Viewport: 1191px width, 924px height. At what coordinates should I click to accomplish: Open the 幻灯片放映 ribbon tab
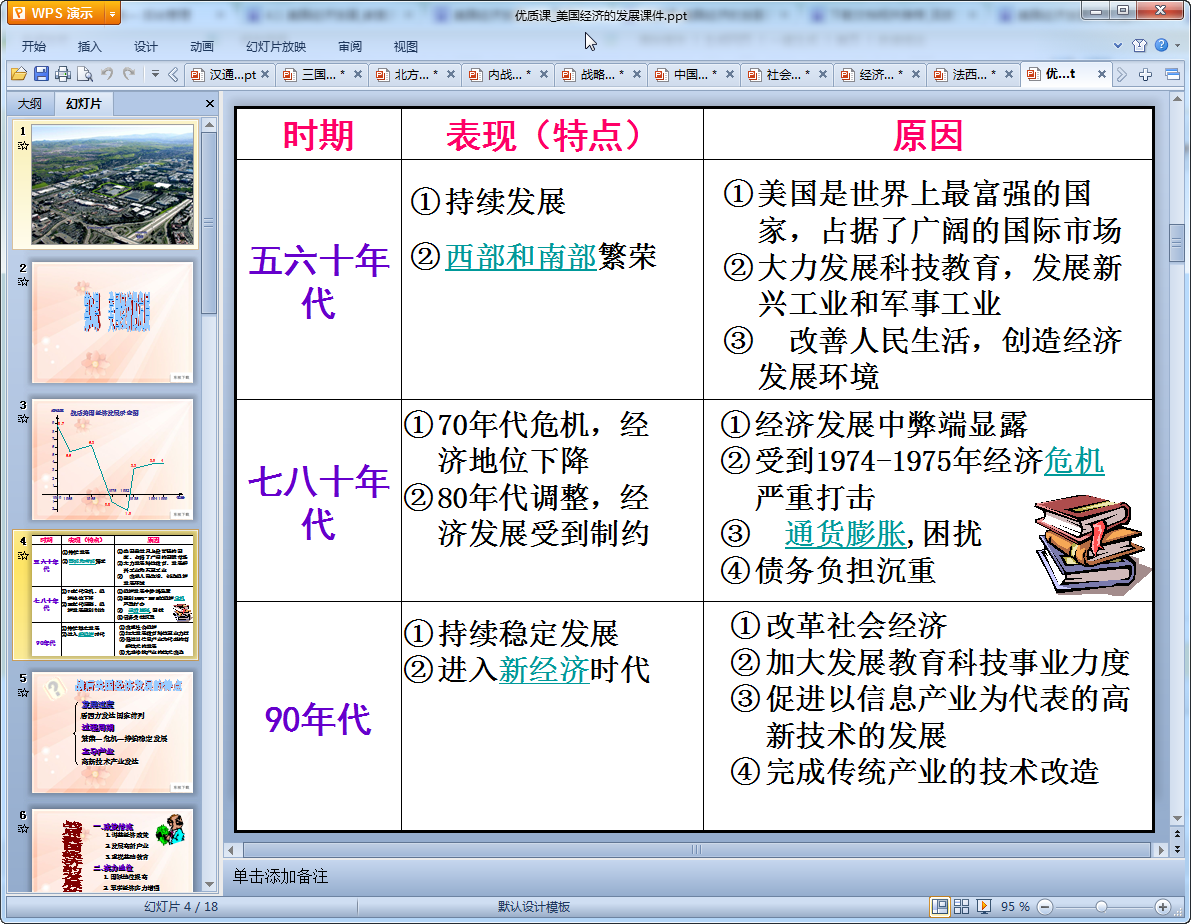pyautogui.click(x=276, y=46)
